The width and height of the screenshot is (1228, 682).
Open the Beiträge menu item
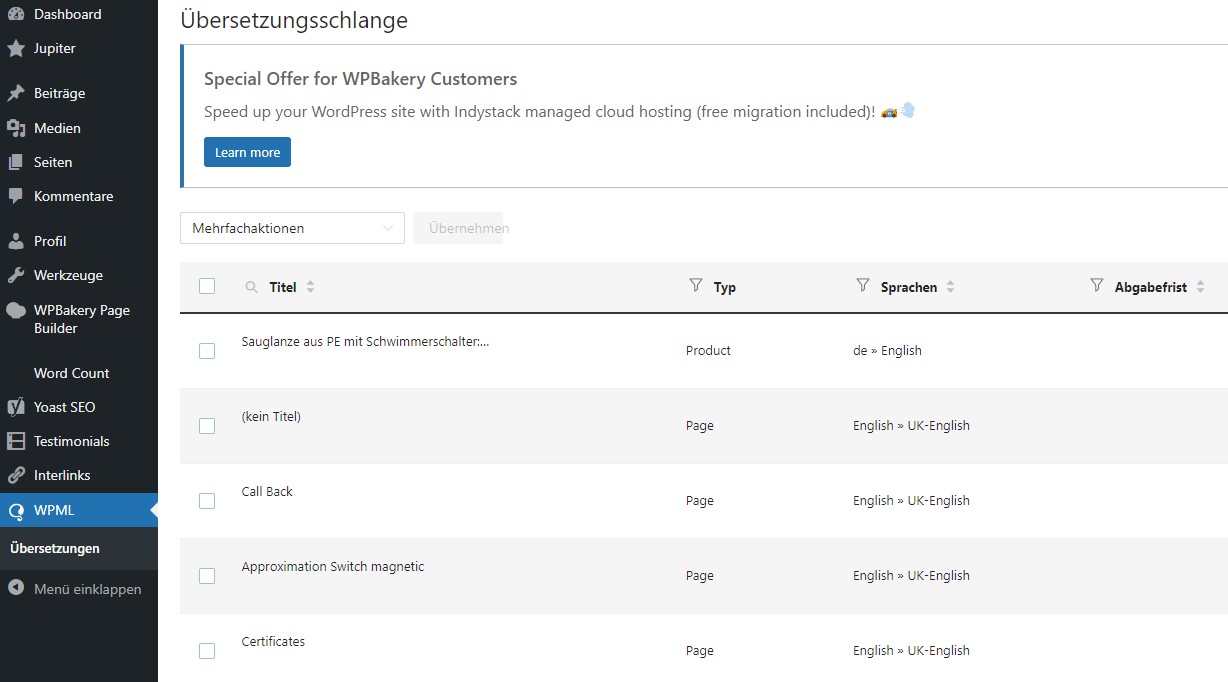tap(59, 93)
